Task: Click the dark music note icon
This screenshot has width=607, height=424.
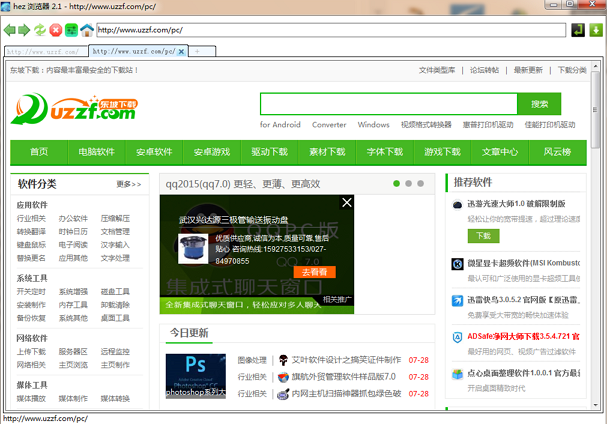Action: tap(578, 30)
